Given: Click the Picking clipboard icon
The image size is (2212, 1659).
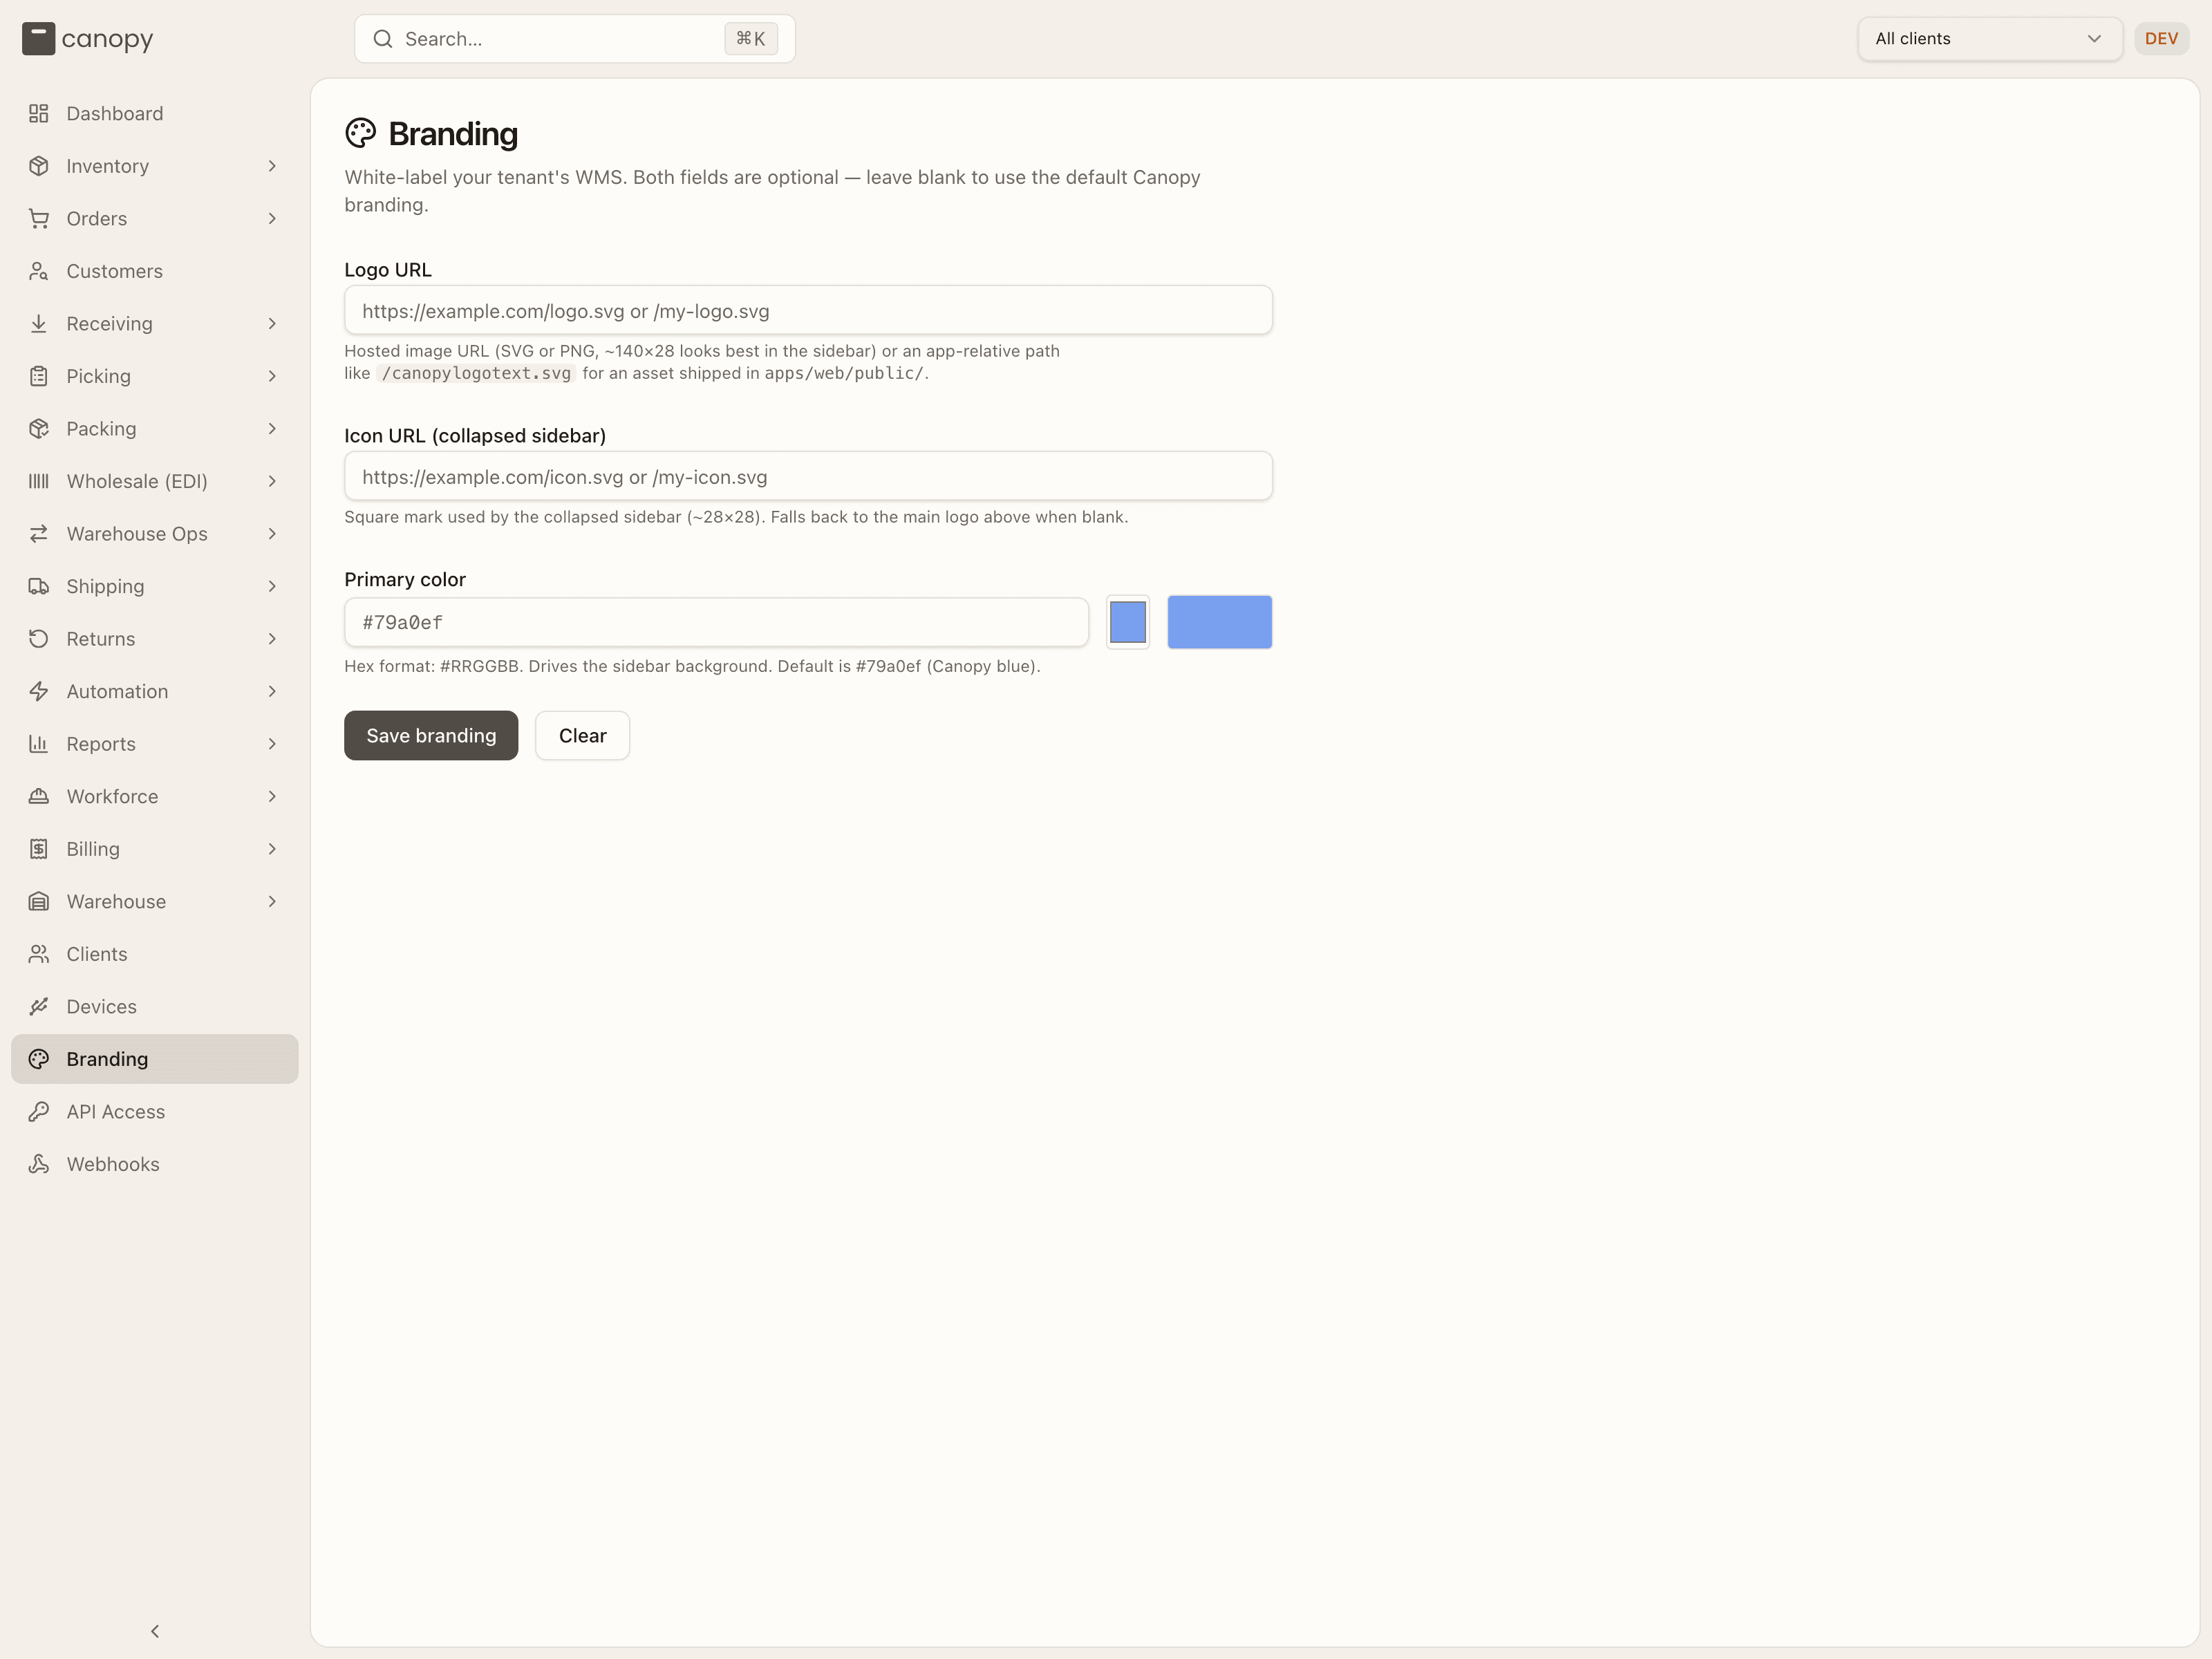Looking at the screenshot, I should 39,376.
